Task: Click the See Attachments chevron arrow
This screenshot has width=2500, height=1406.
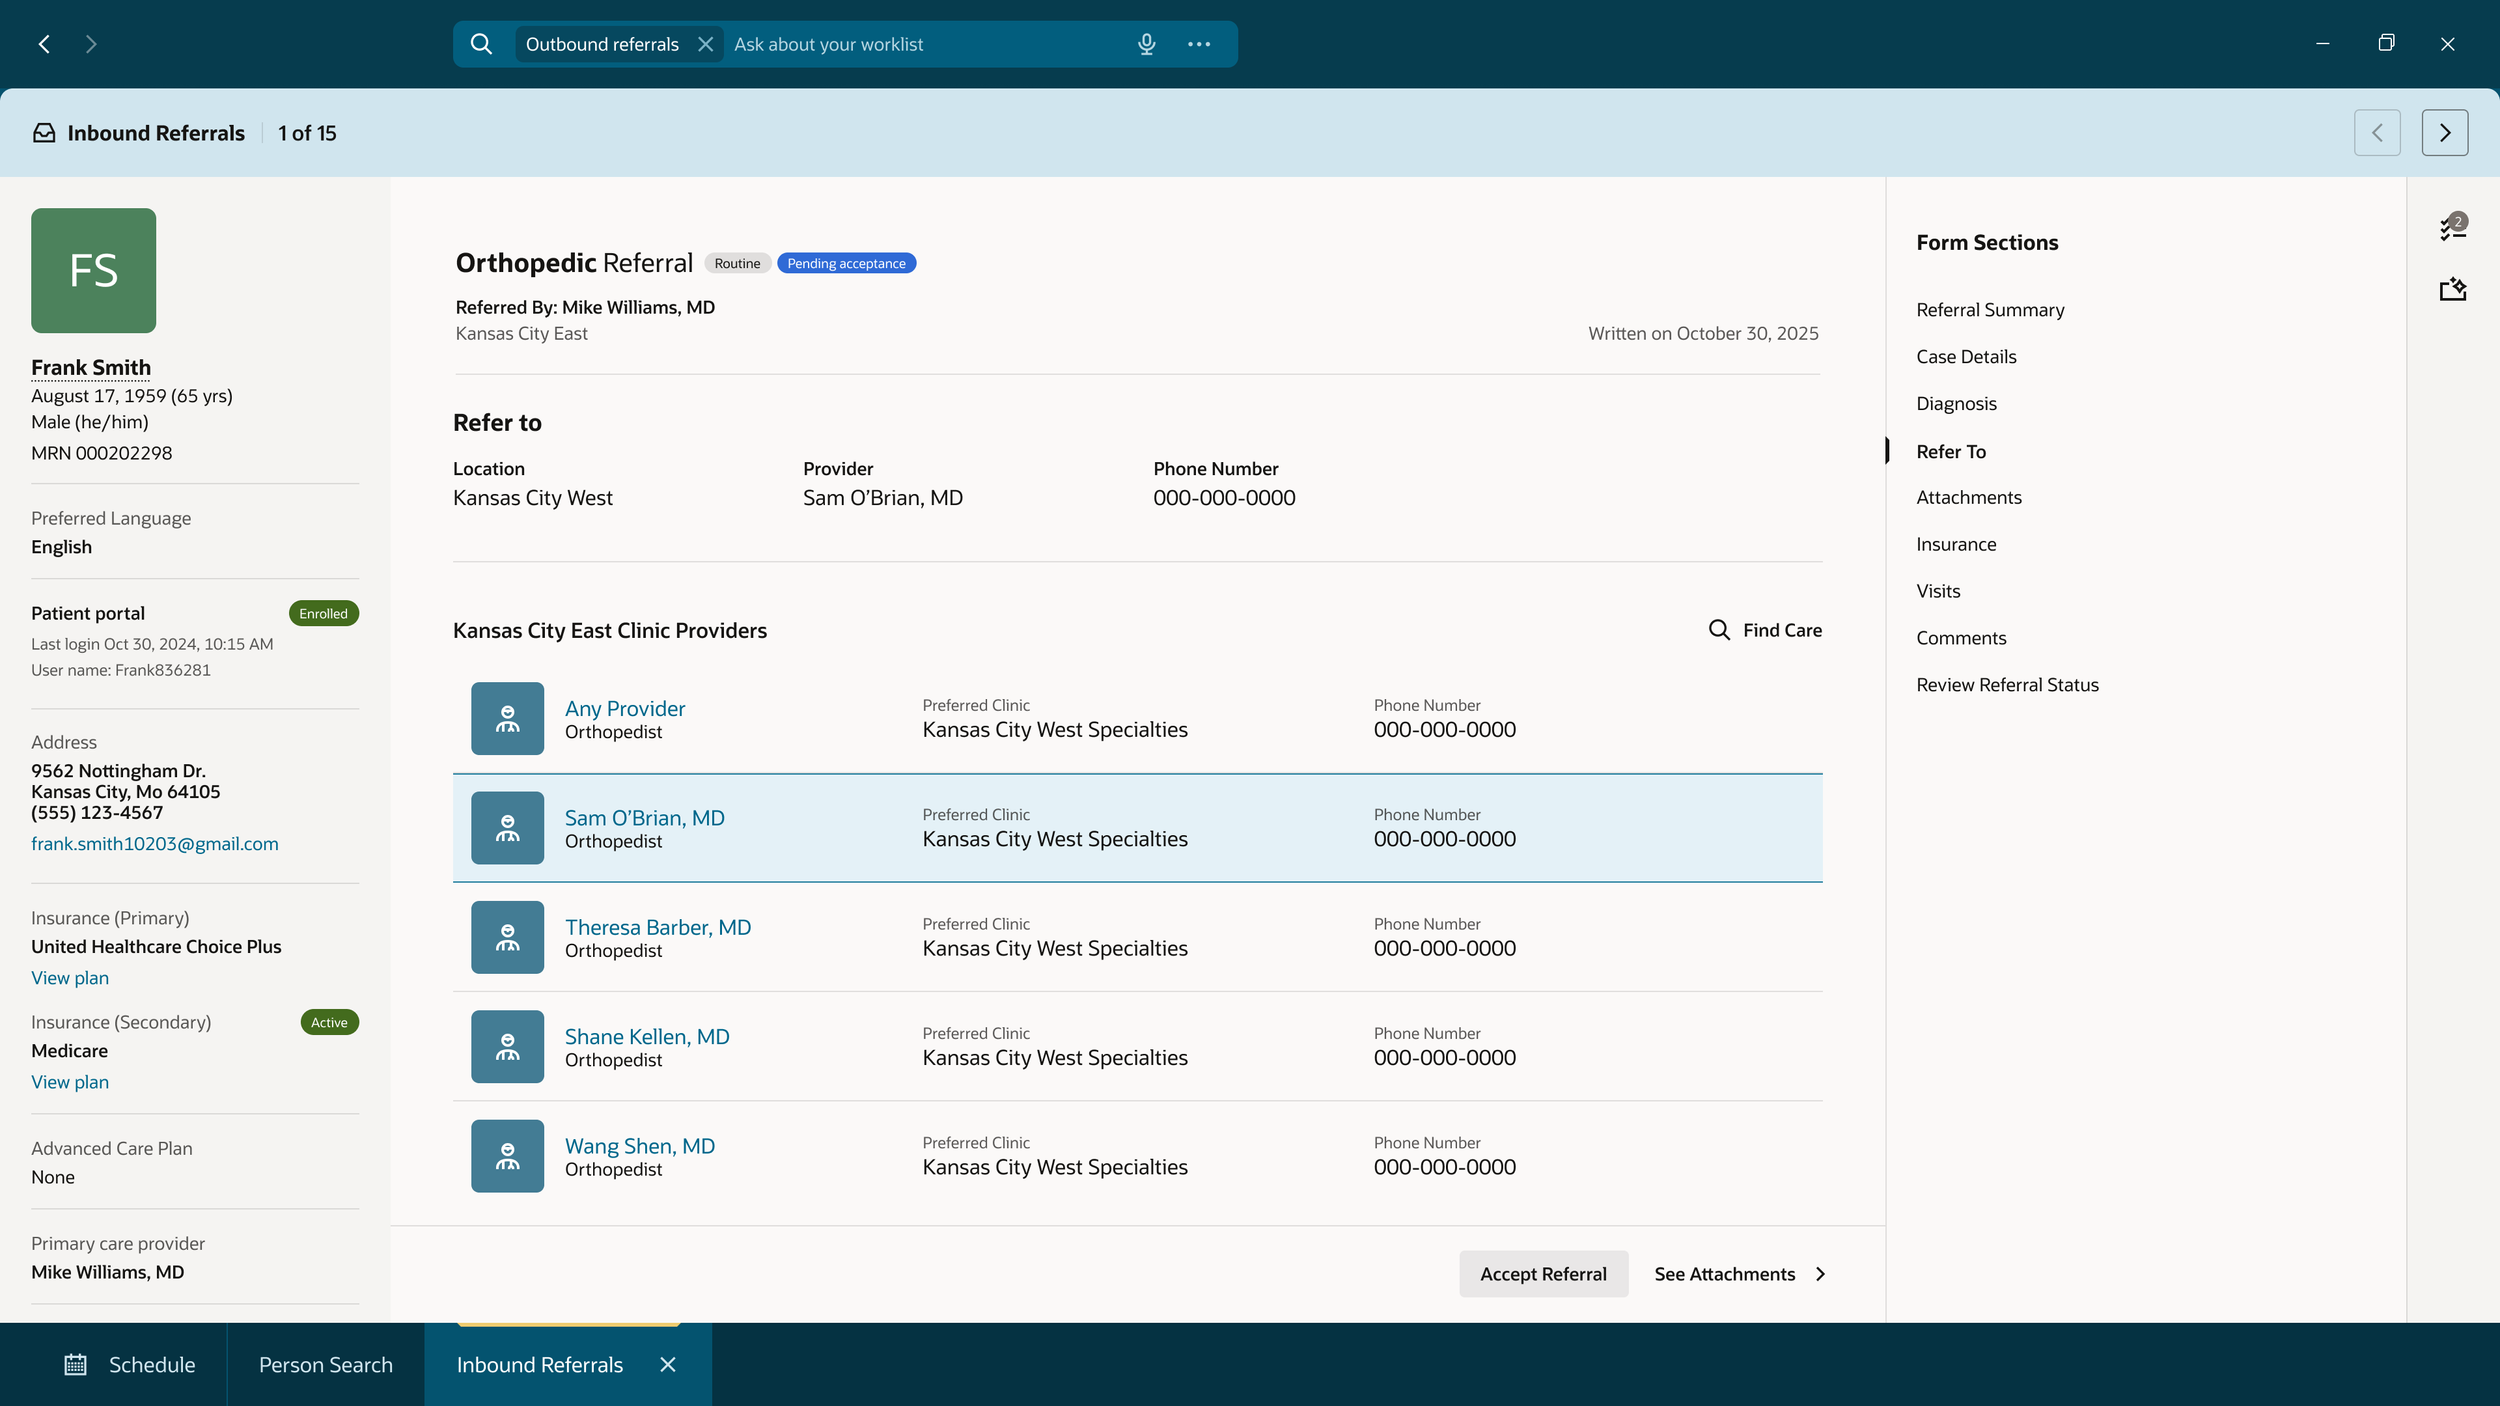Action: pos(1820,1273)
